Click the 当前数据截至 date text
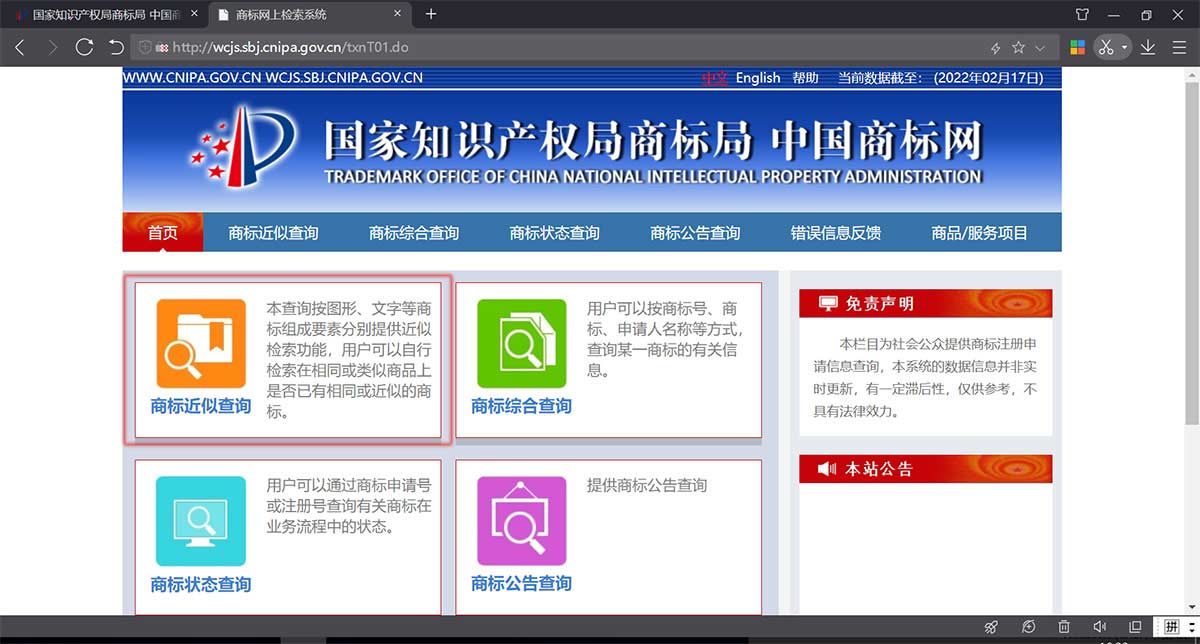This screenshot has height=644, width=1200. tap(940, 78)
